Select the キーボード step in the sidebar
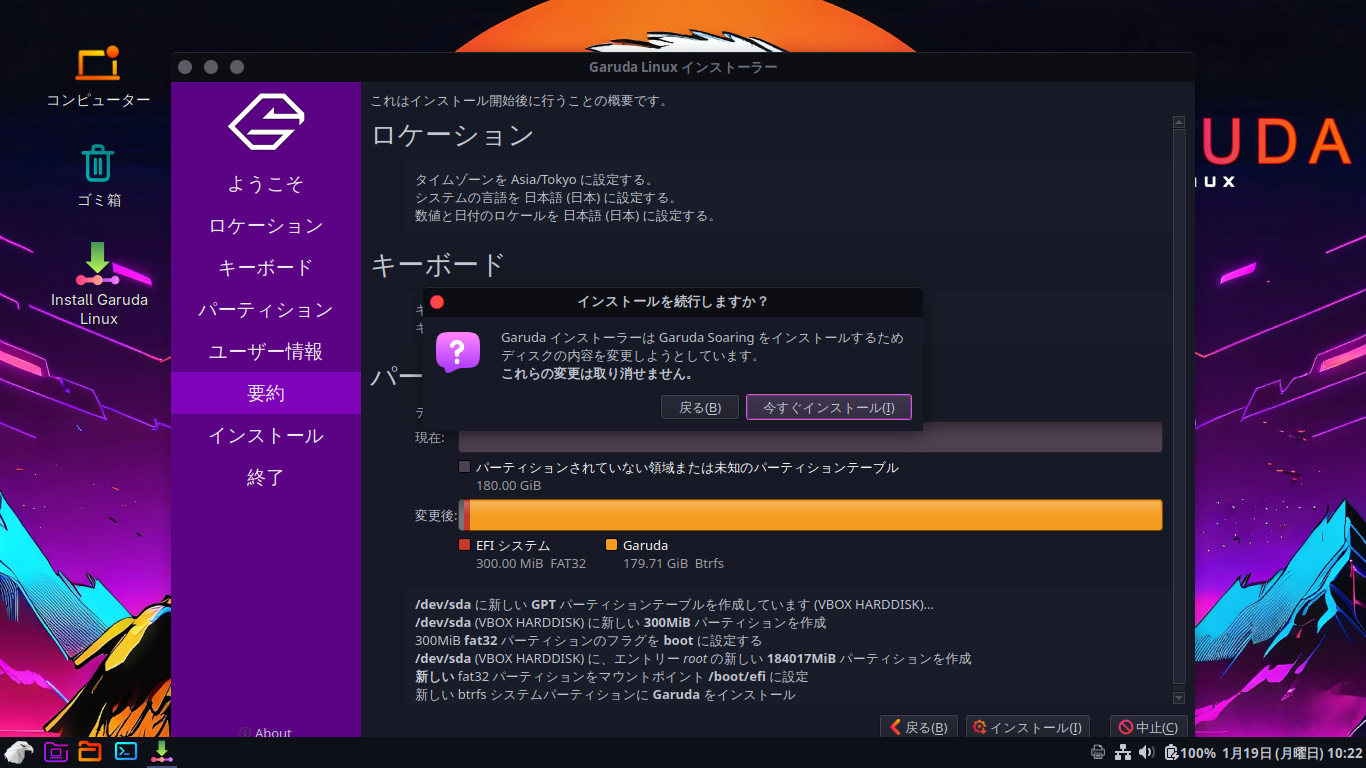This screenshot has height=768, width=1366. pos(266,268)
